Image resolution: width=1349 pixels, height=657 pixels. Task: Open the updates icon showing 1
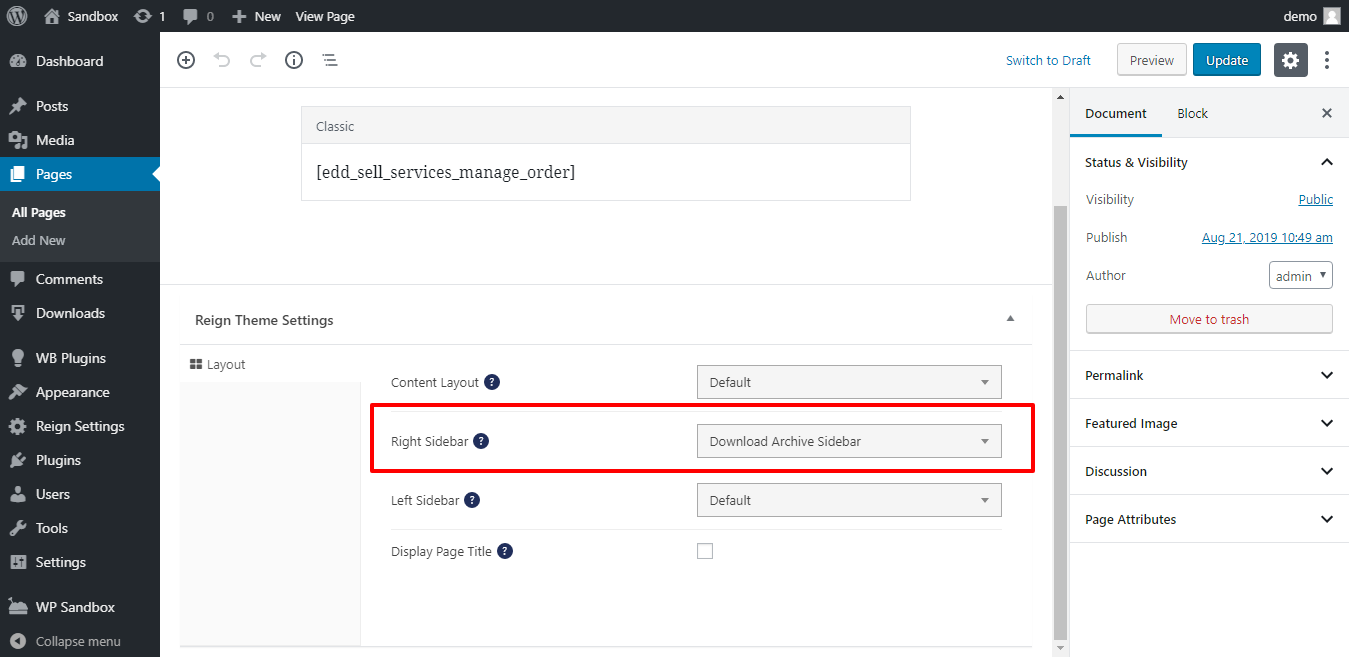149,16
